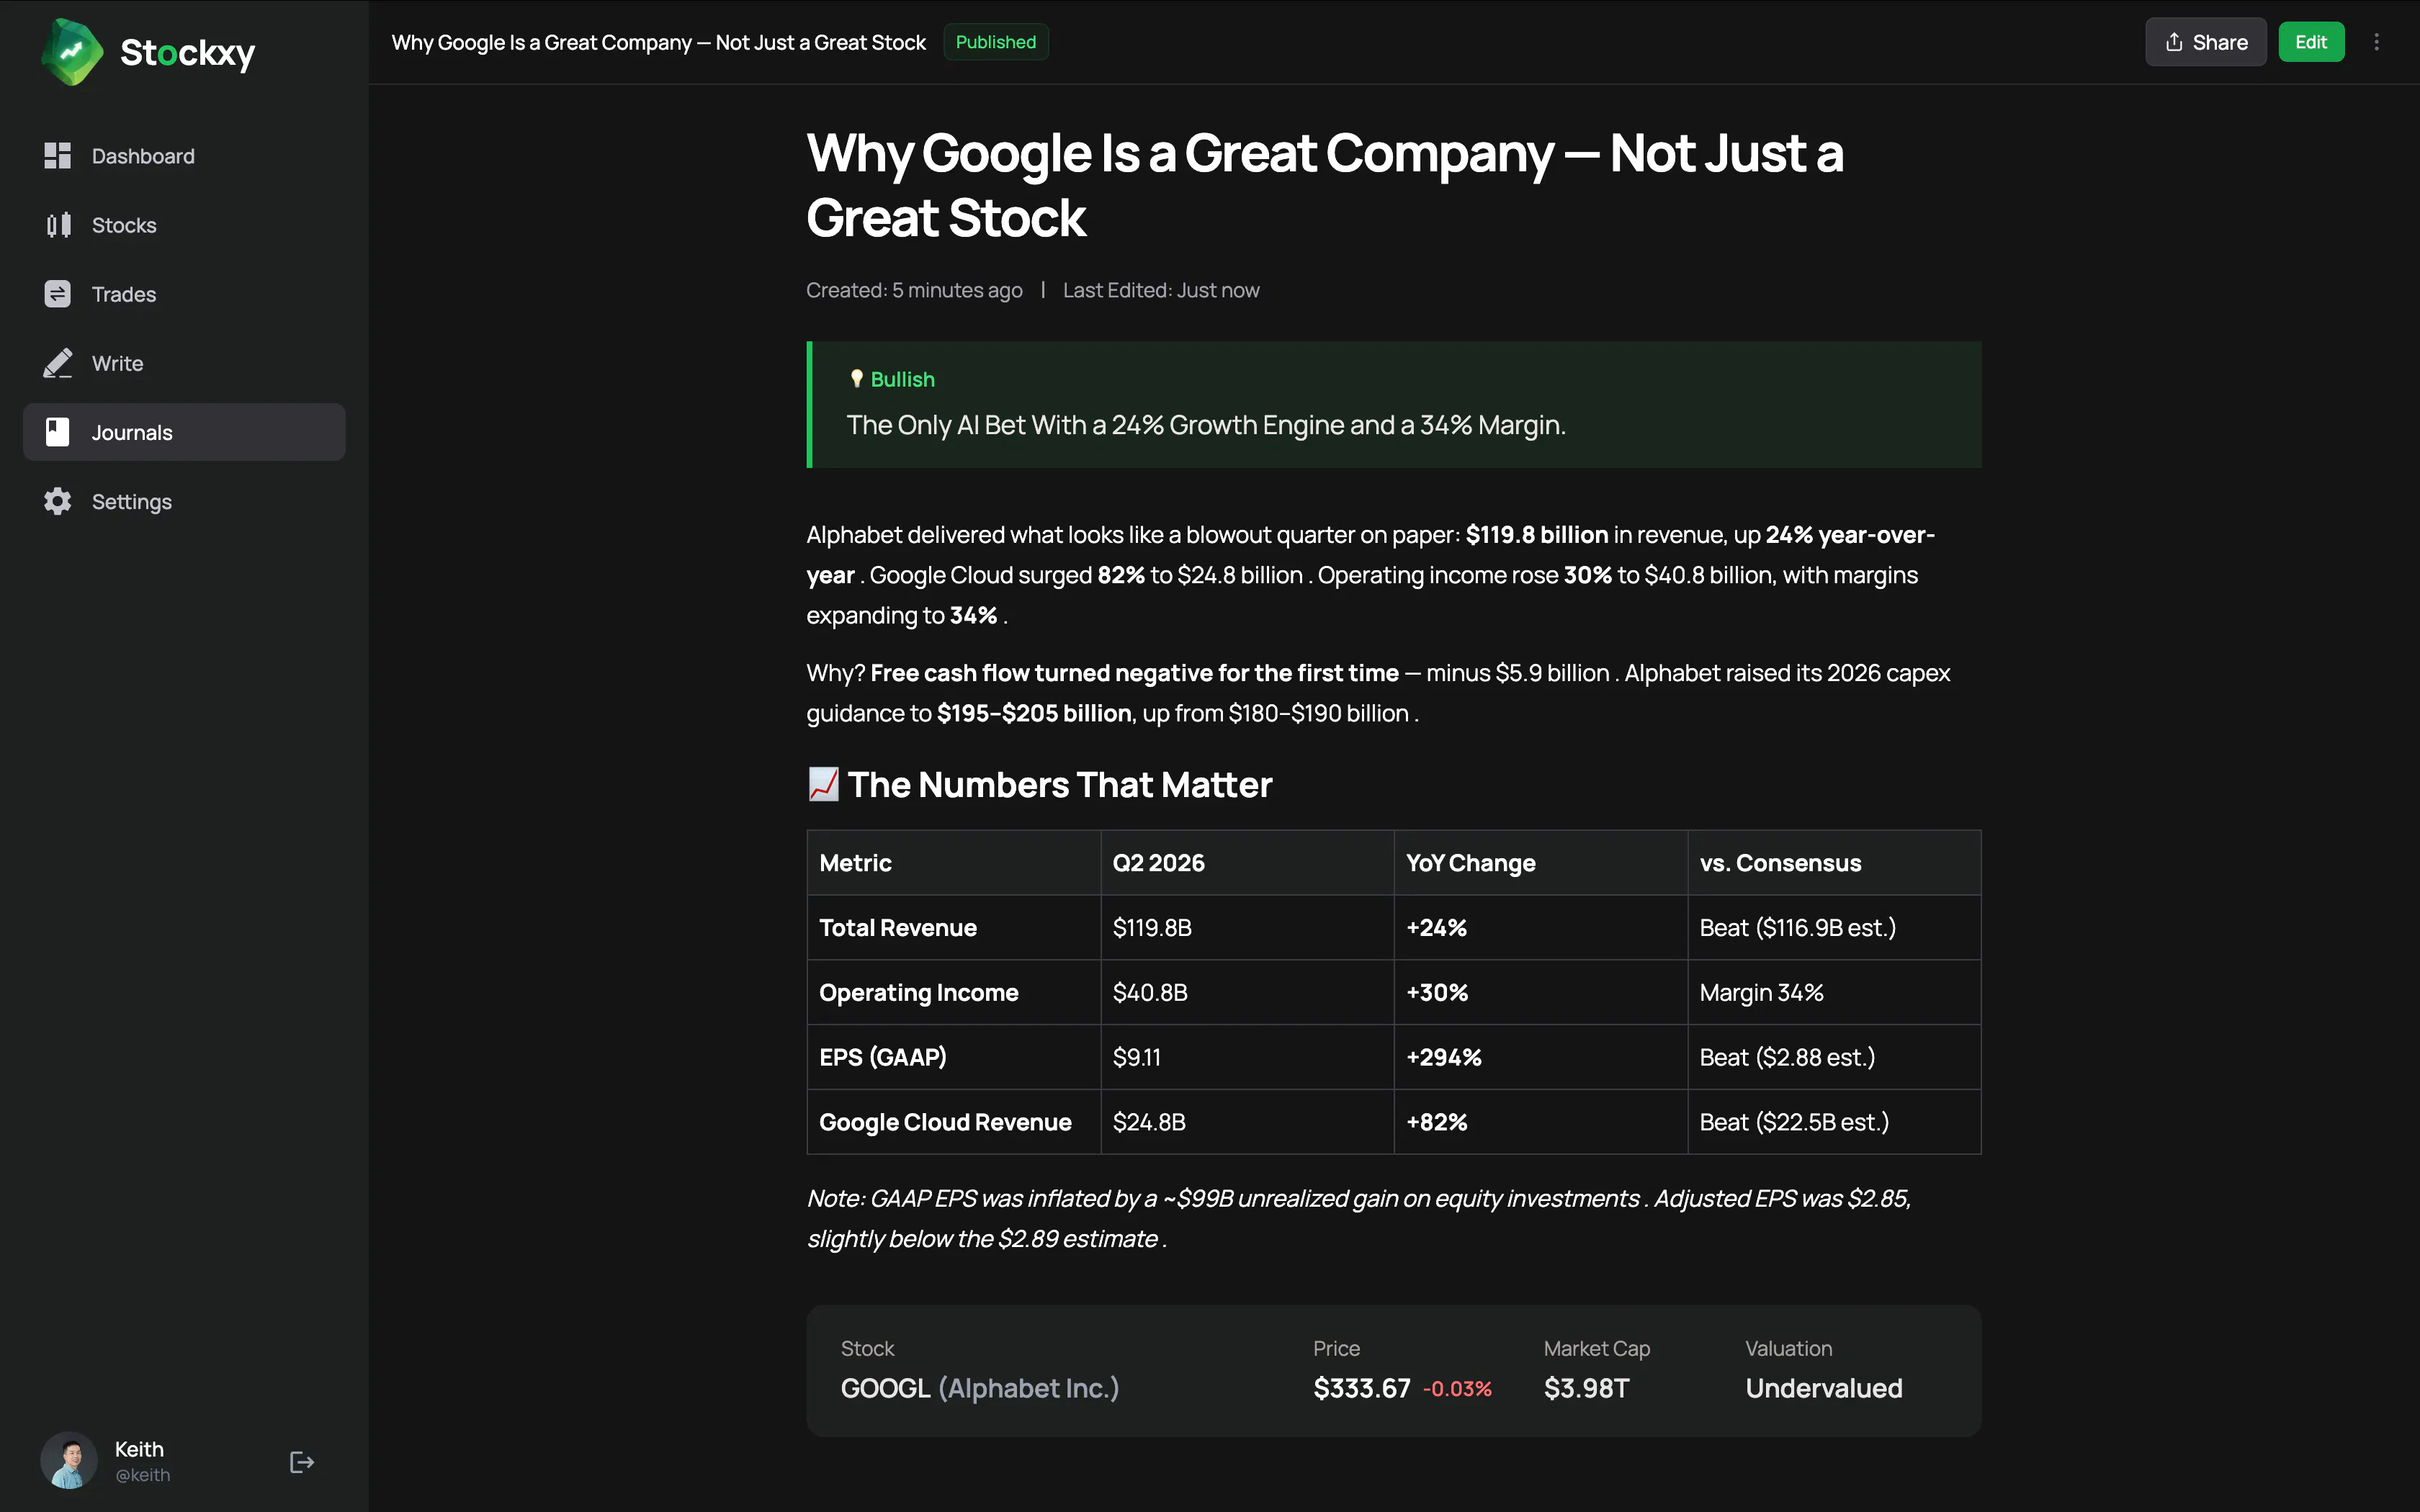Viewport: 2420px width, 1512px height.
Task: Open the Dashboard grid icon
Action: point(58,156)
